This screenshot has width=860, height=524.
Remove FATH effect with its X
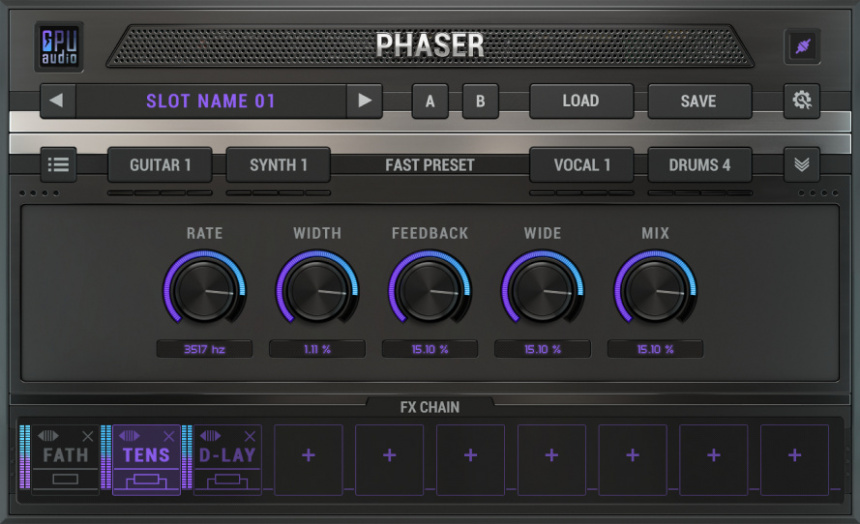[x=87, y=436]
